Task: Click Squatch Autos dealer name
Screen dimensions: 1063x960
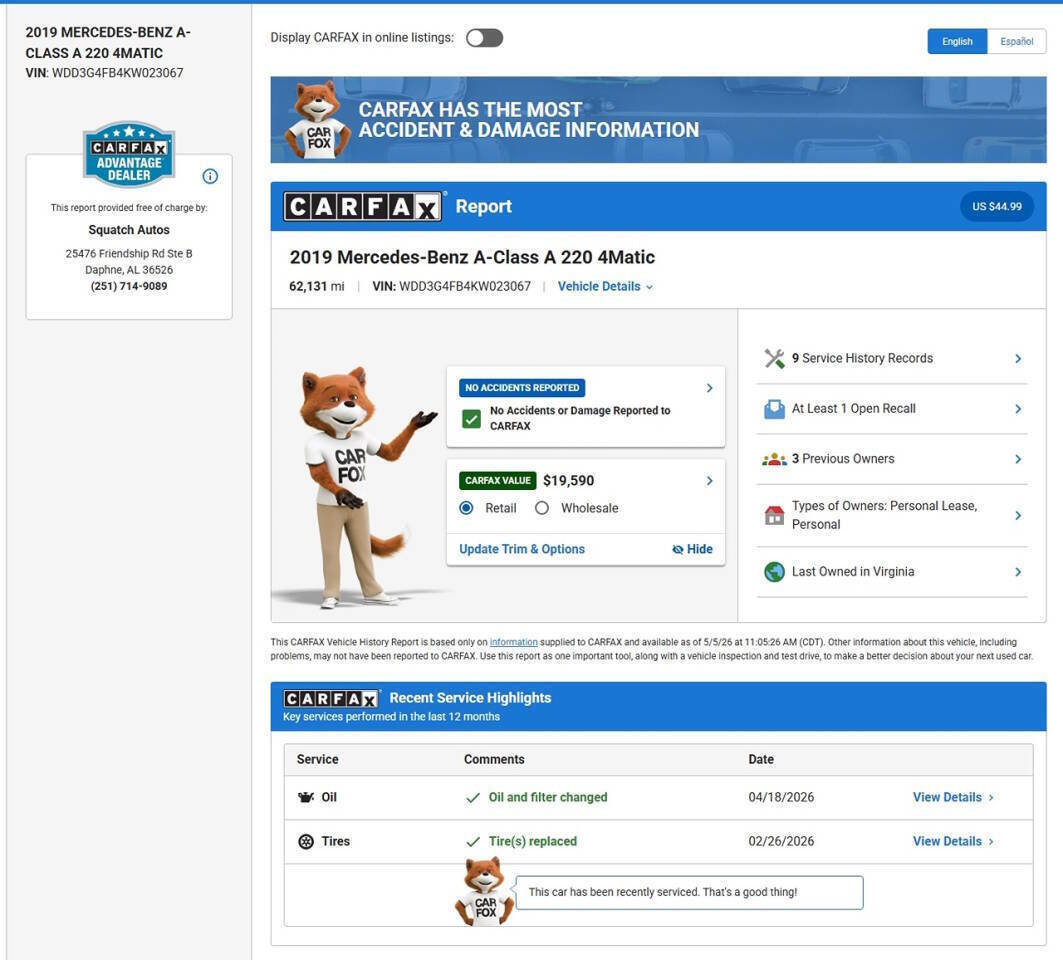Action: [x=129, y=230]
